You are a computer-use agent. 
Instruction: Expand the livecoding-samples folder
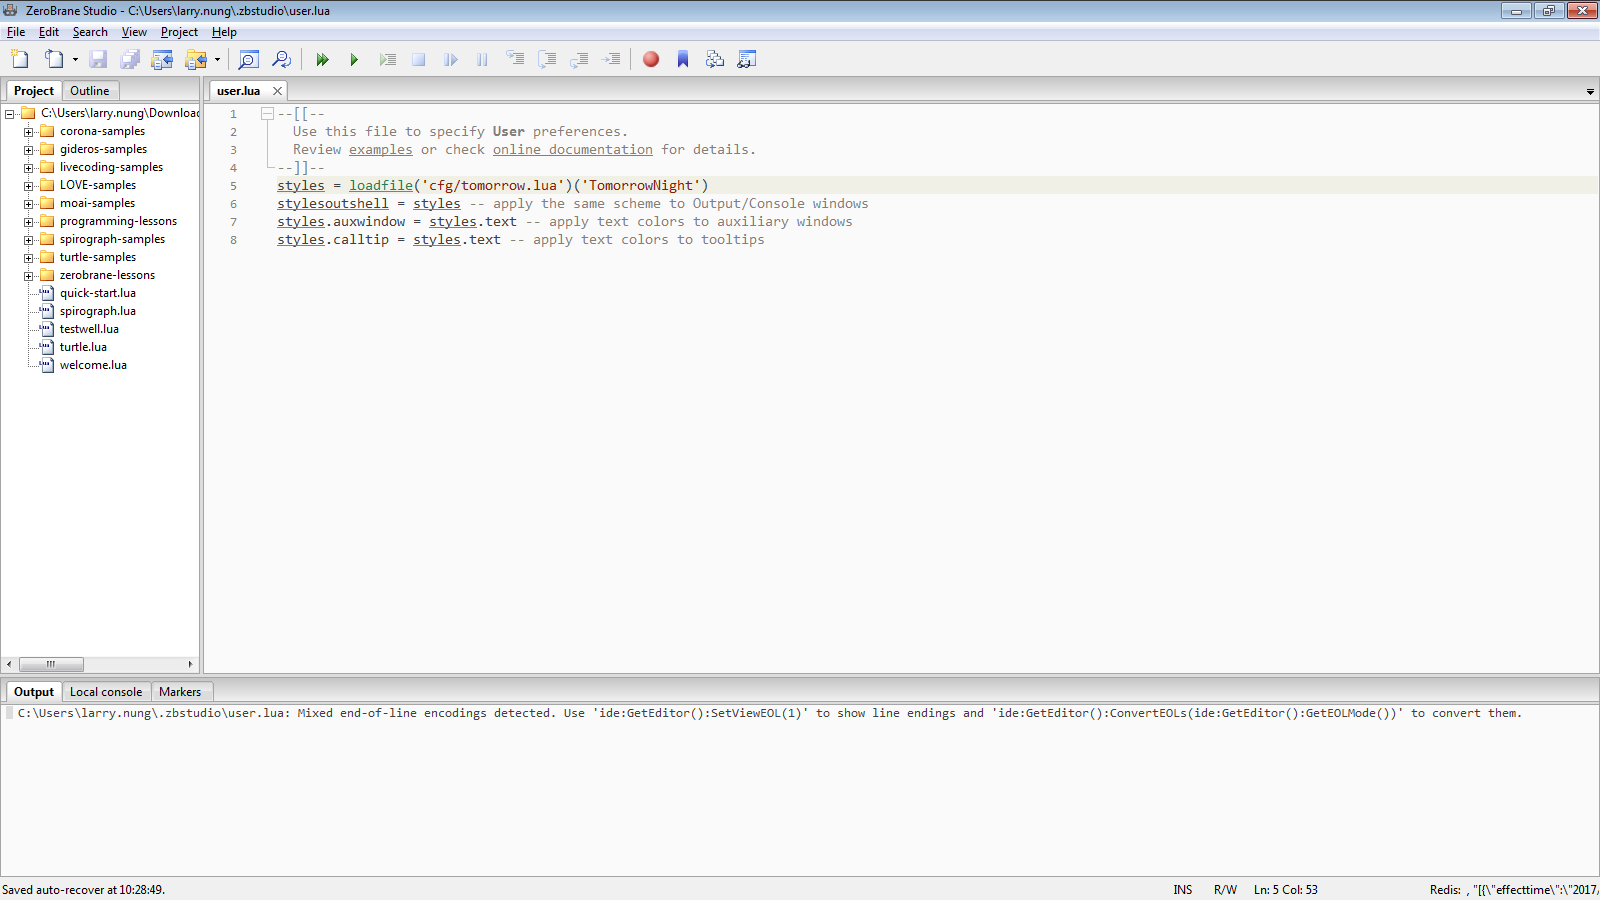[29, 168]
